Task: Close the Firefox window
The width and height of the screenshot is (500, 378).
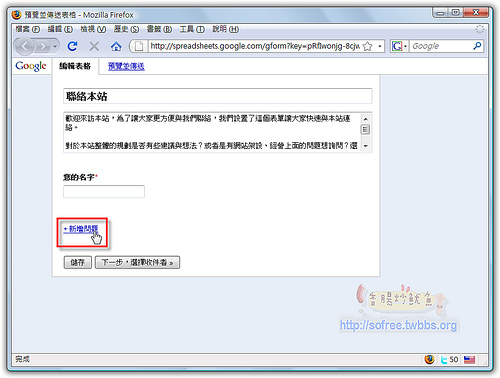Action: (x=476, y=13)
